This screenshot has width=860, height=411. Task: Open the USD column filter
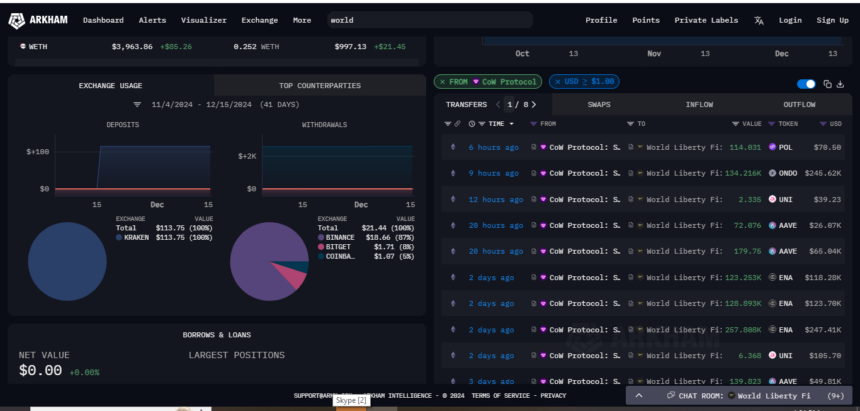[823, 124]
